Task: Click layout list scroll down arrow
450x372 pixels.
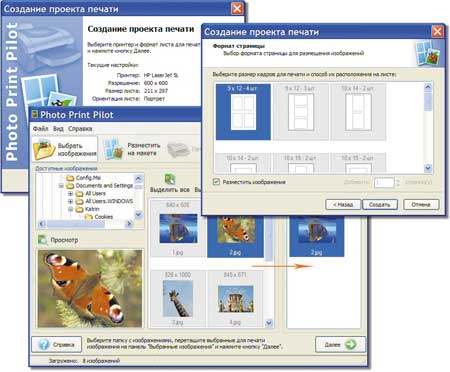Action: pos(428,168)
